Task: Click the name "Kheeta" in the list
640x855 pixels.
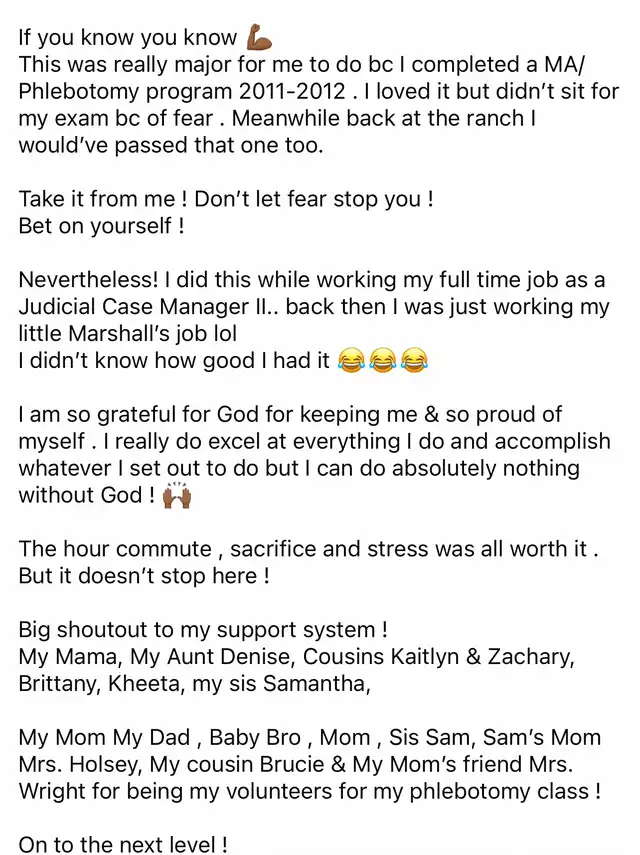Action: (144, 683)
